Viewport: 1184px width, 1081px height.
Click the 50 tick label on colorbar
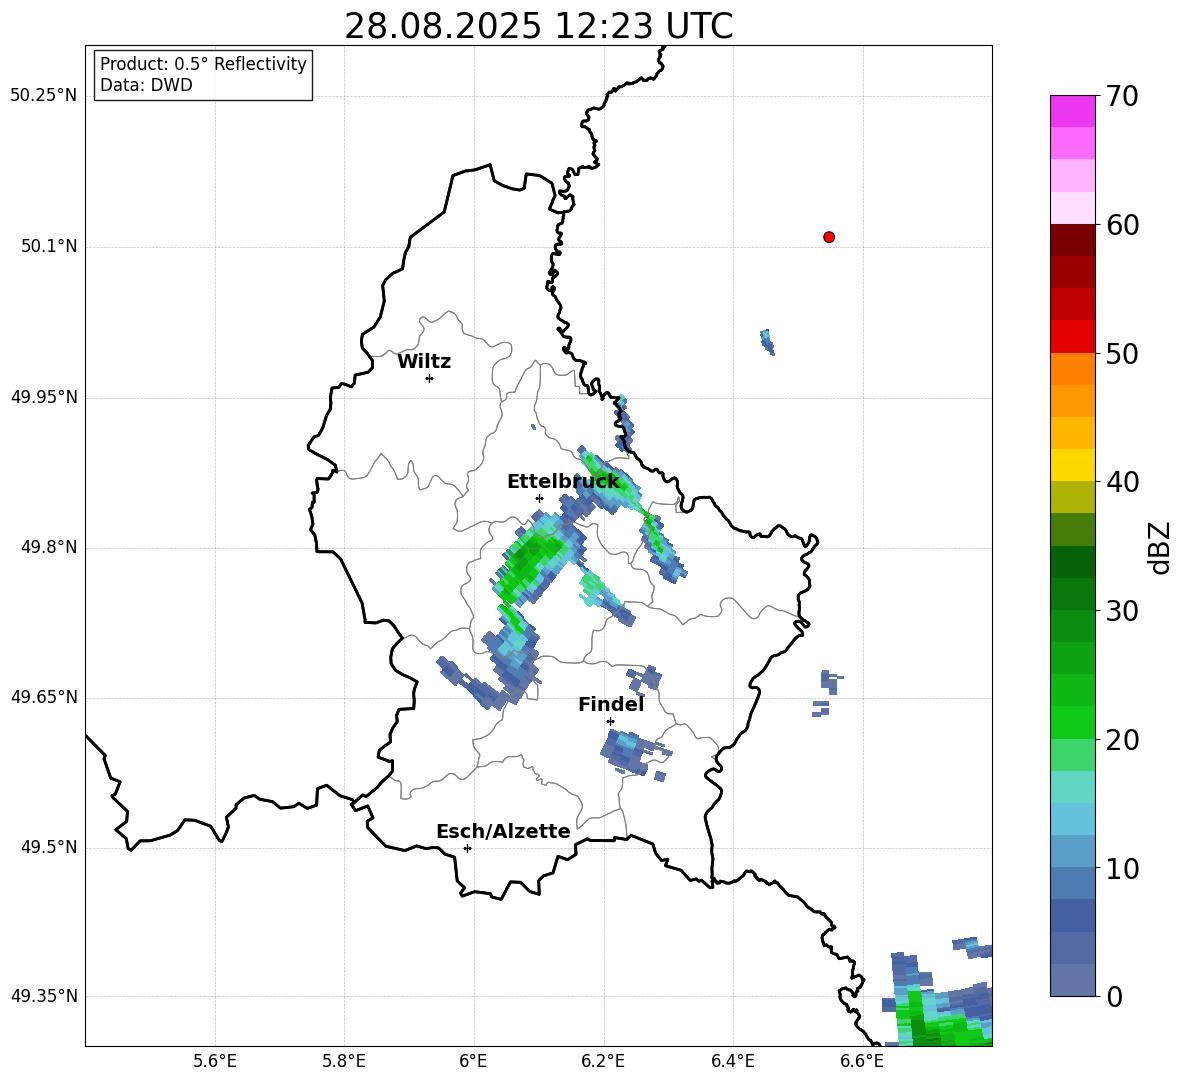pos(1122,353)
